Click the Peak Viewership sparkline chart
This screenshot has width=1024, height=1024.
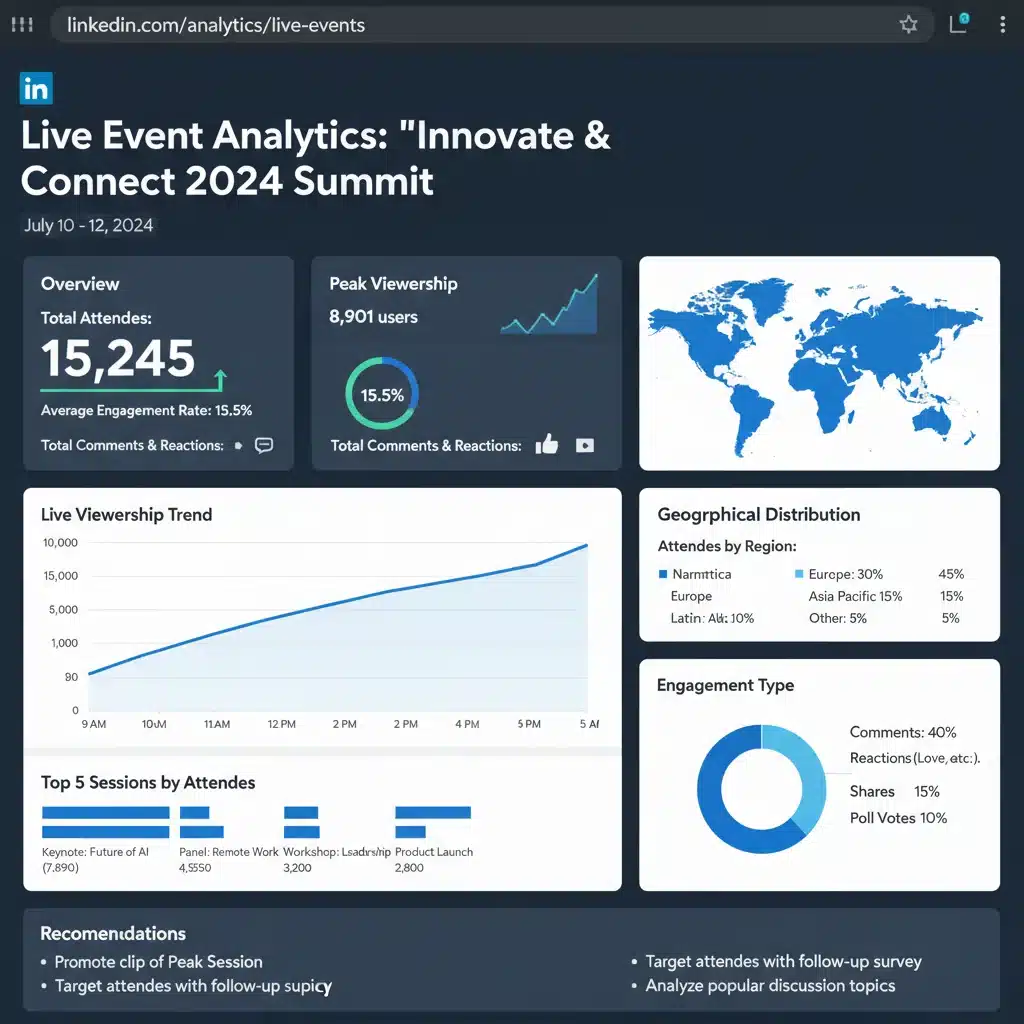pyautogui.click(x=549, y=305)
